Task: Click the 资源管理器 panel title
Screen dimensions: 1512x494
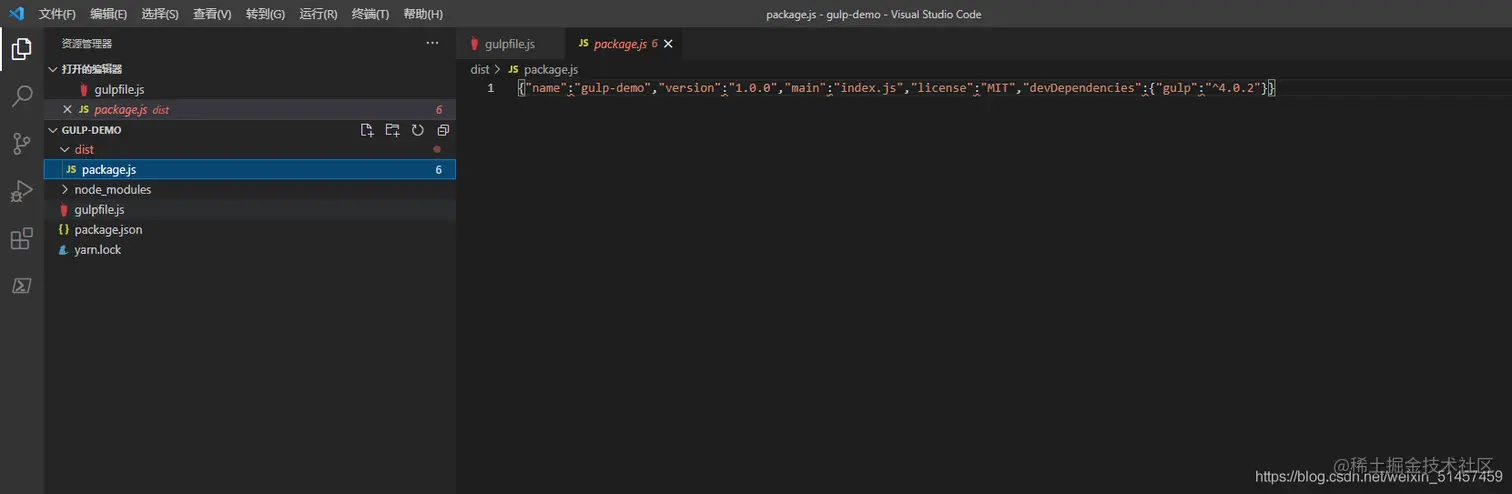Action: [86, 44]
